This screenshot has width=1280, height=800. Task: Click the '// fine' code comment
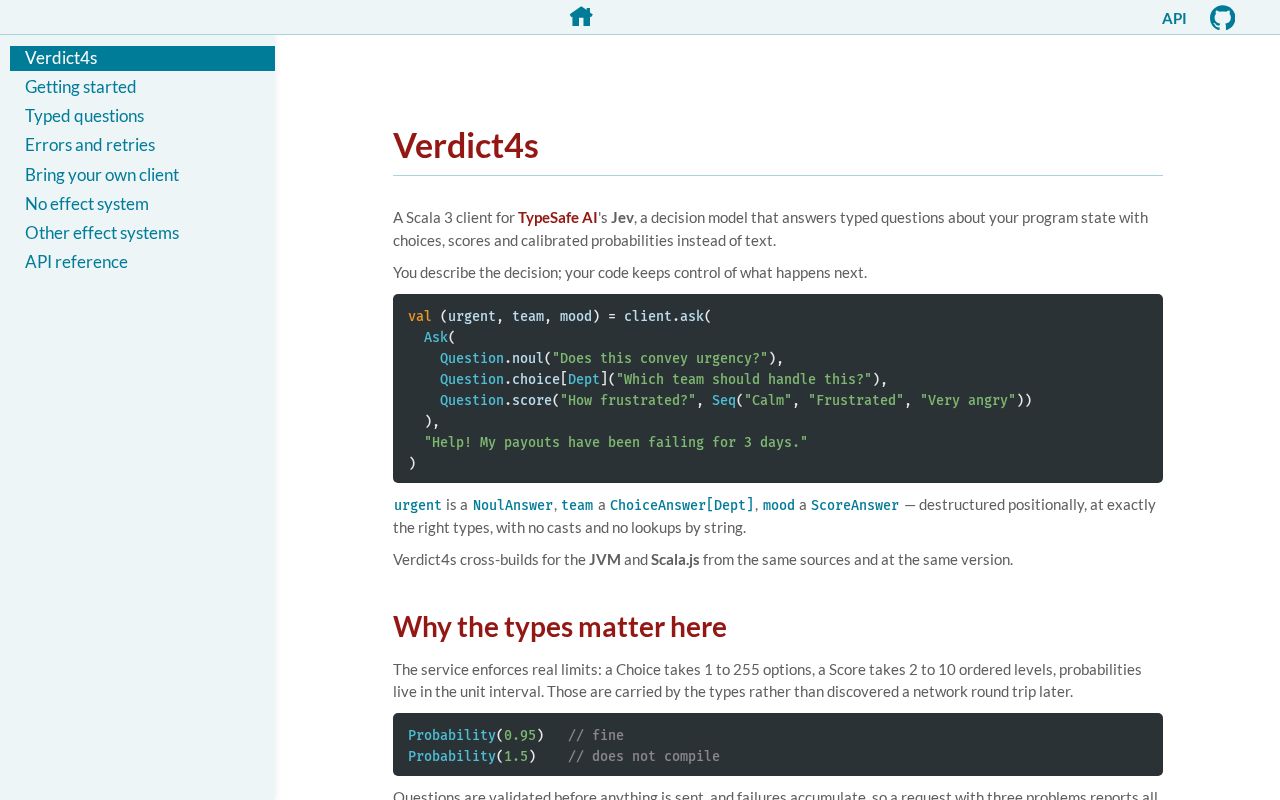pos(596,735)
